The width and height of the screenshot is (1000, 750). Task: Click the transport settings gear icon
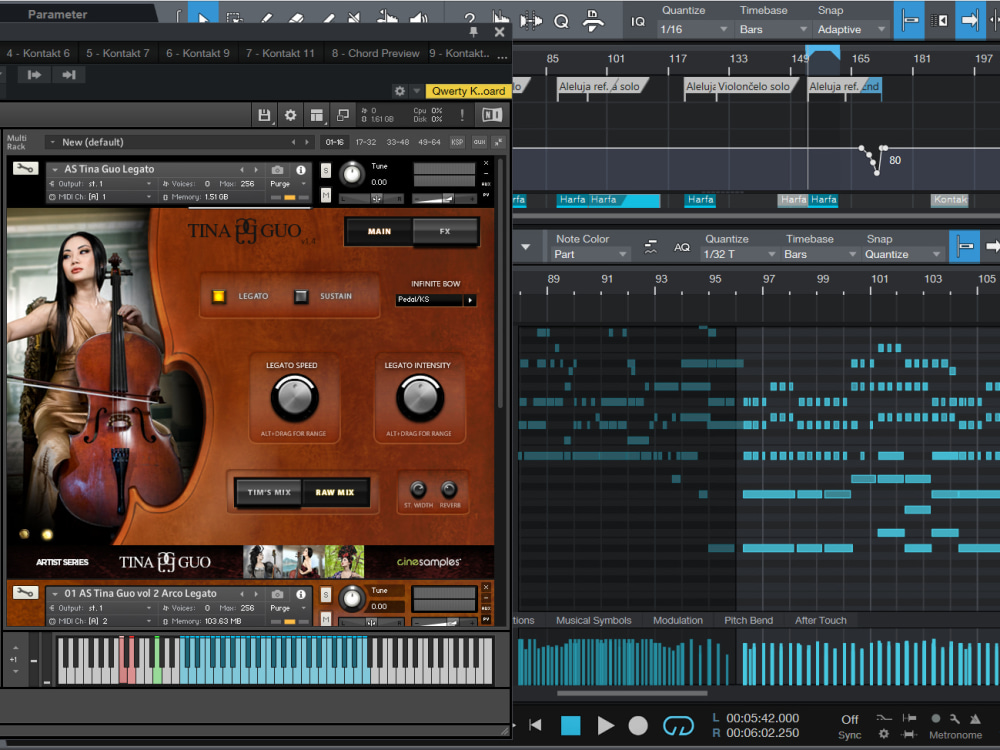coord(883,734)
